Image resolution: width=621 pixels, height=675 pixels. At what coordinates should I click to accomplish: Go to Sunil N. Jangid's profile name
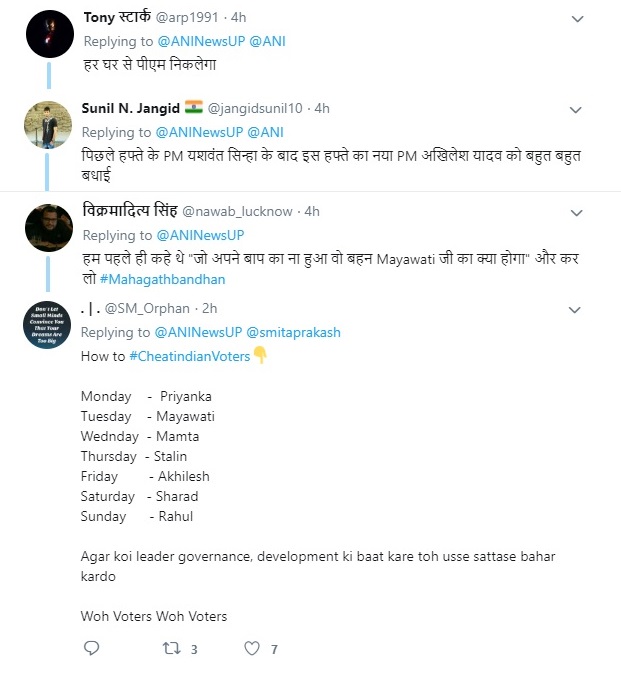[131, 107]
